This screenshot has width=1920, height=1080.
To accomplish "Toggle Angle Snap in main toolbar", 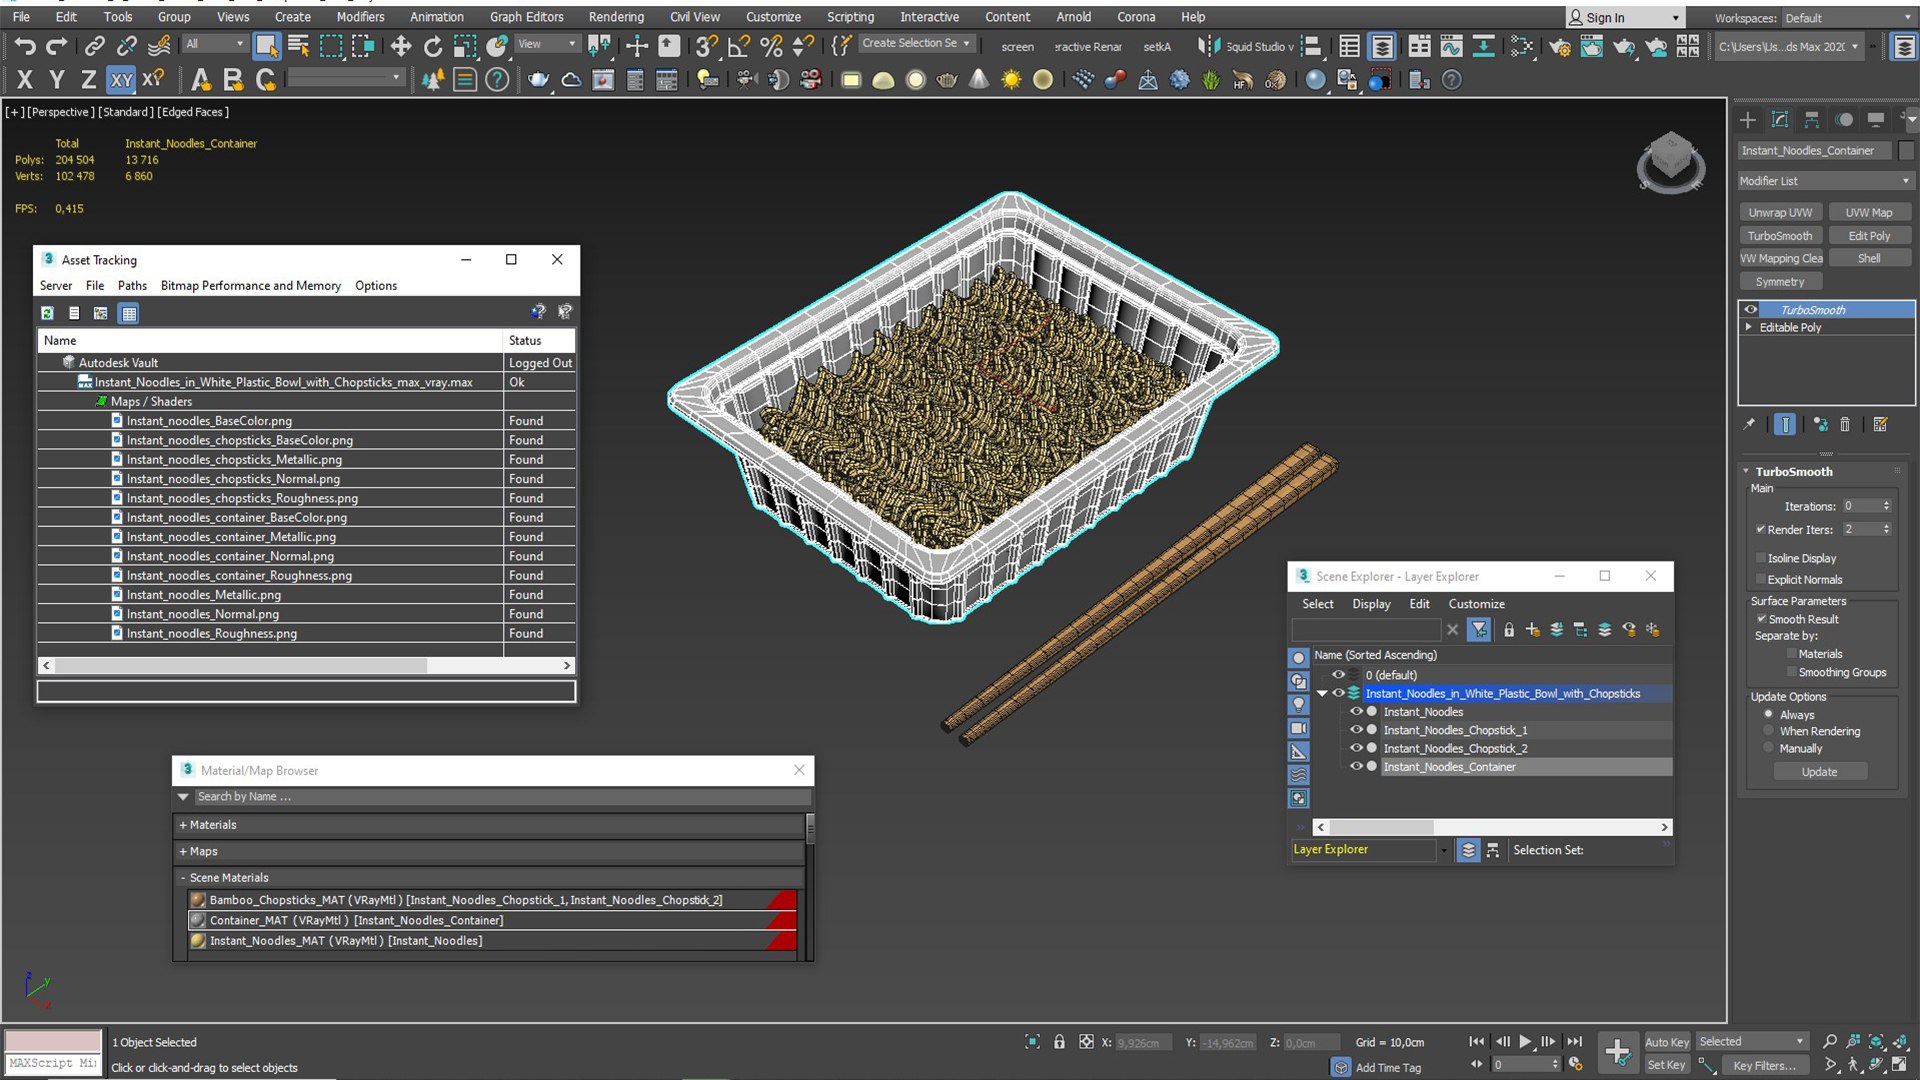I will pos(738,46).
